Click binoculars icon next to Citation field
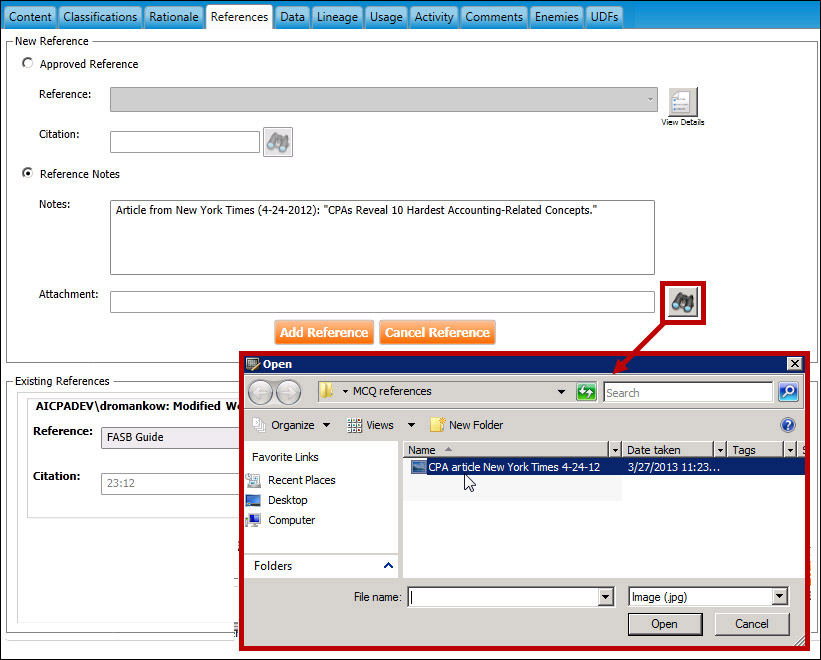This screenshot has height=660, width=821. tap(277, 142)
